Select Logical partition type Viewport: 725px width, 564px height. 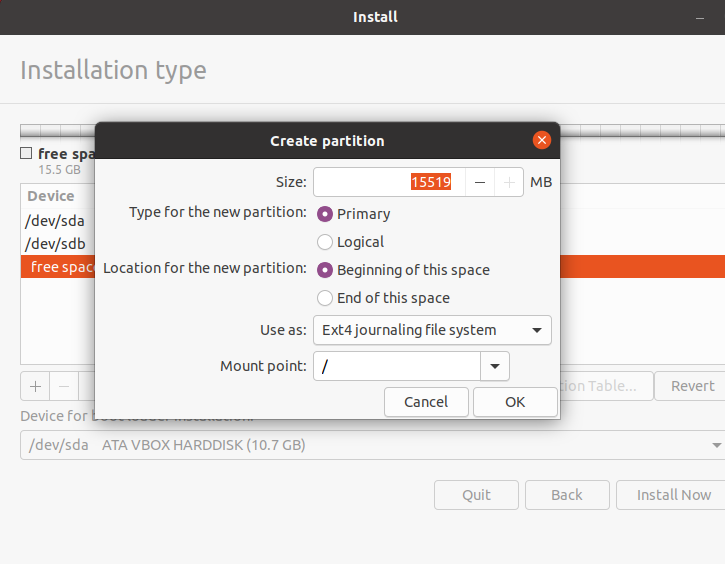[x=325, y=242]
